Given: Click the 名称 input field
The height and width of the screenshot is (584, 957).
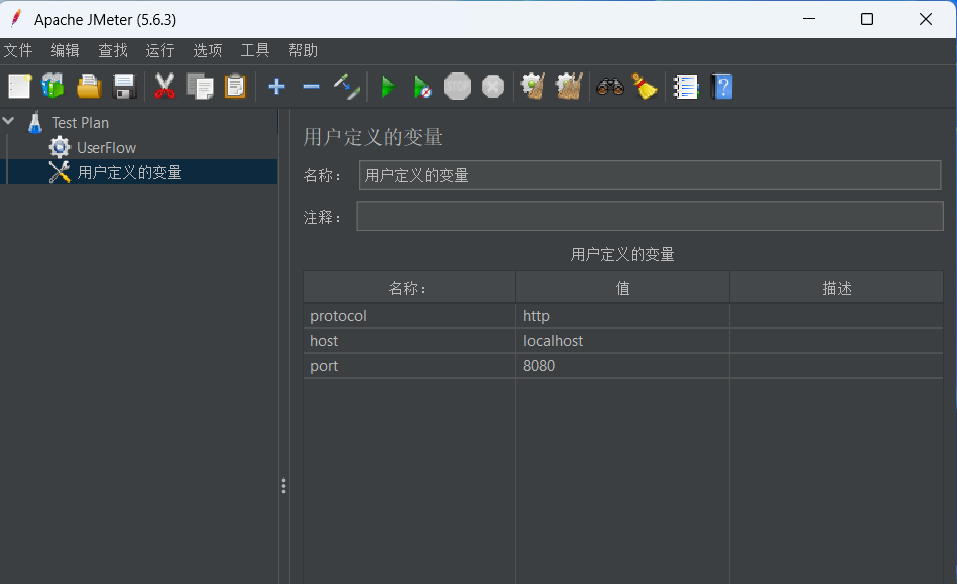Looking at the screenshot, I should tap(650, 175).
